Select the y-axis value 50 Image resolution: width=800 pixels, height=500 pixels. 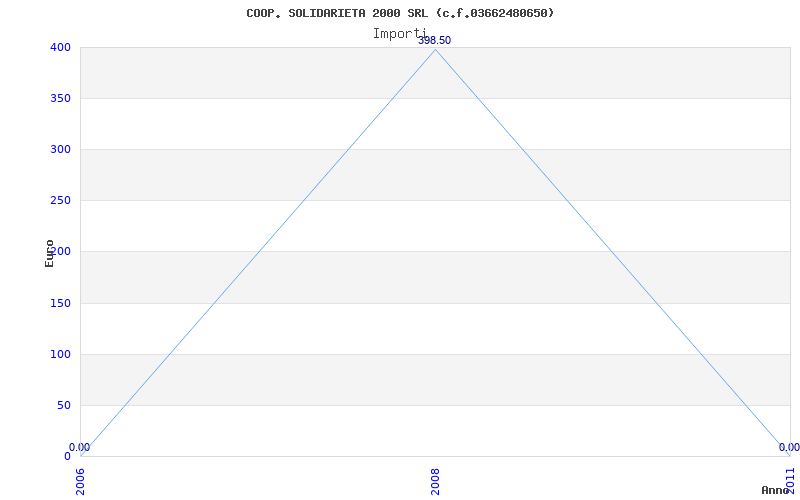(x=63, y=406)
